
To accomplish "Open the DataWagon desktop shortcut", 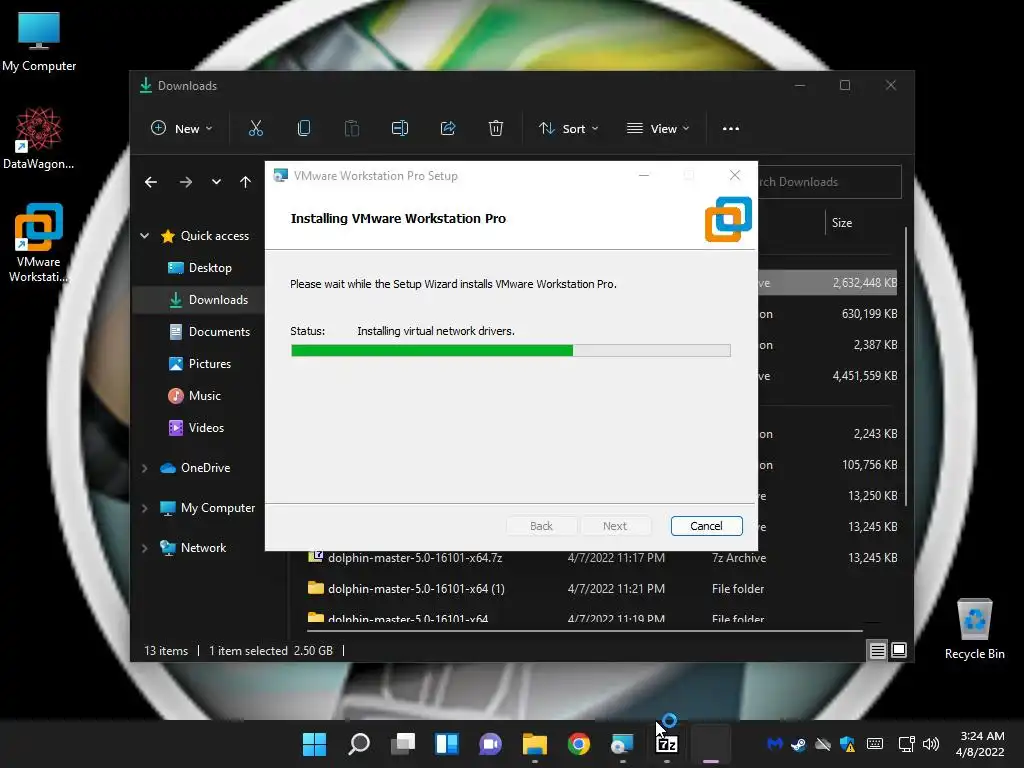I will point(39,138).
